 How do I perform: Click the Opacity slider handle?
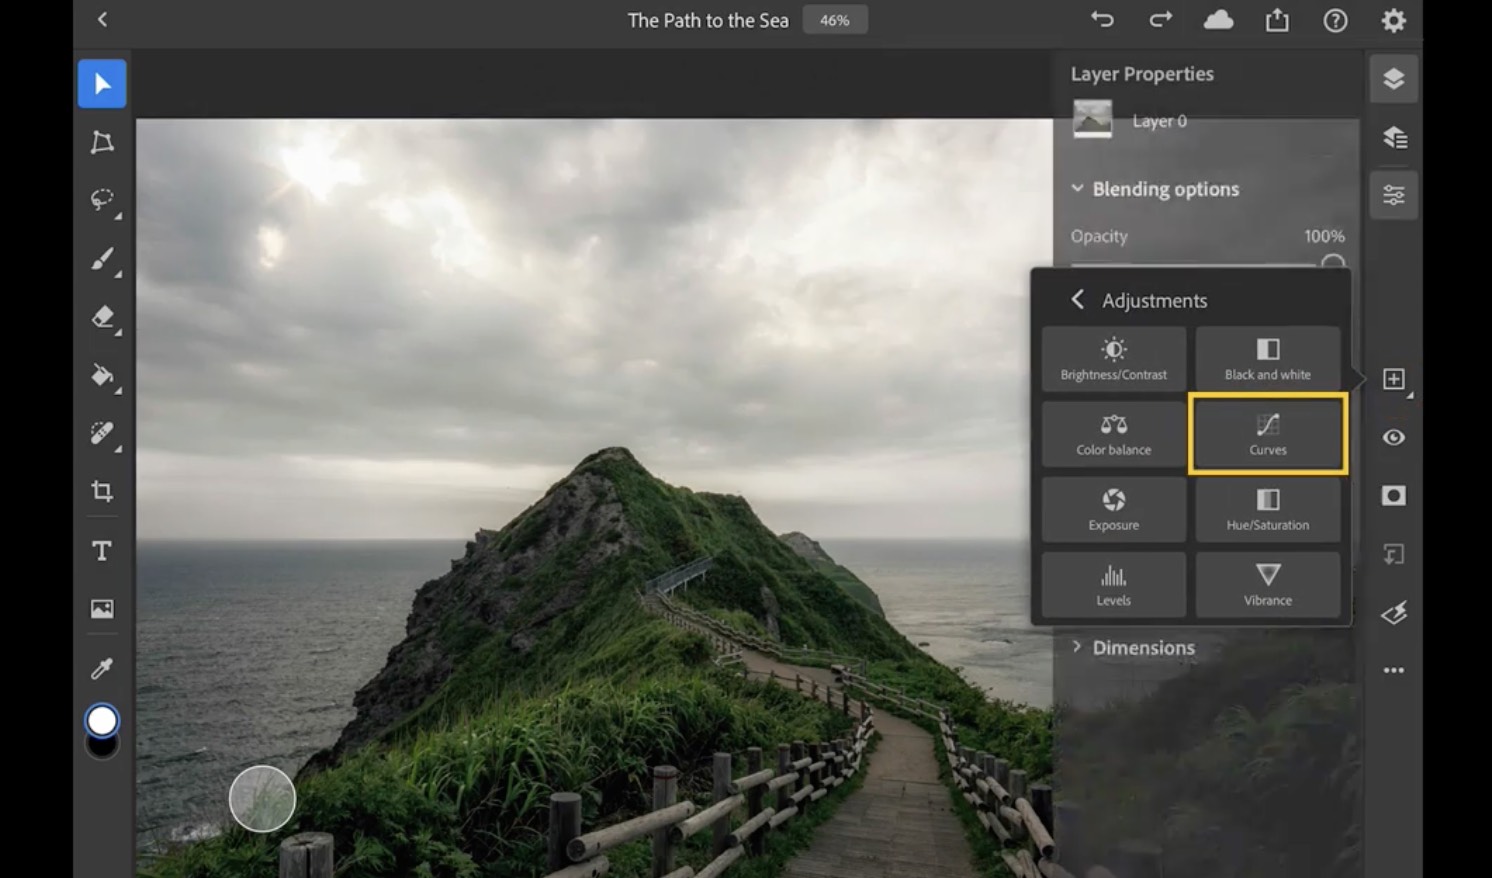pyautogui.click(x=1333, y=262)
